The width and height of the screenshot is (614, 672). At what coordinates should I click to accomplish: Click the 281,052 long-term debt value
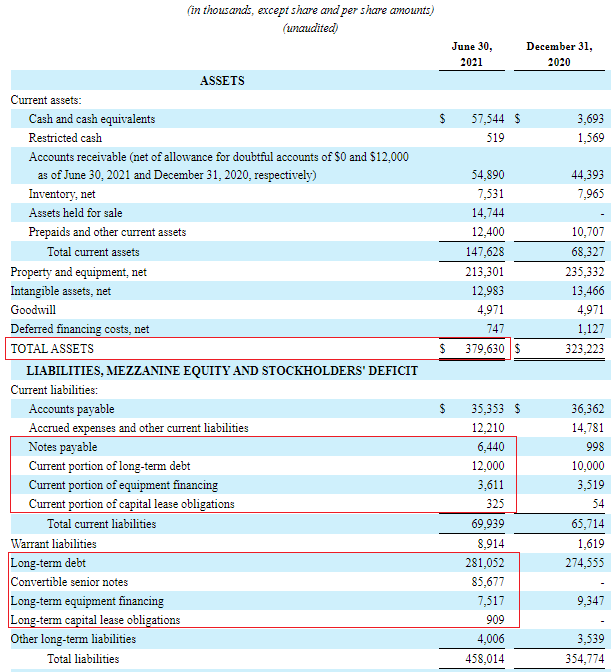[485, 563]
